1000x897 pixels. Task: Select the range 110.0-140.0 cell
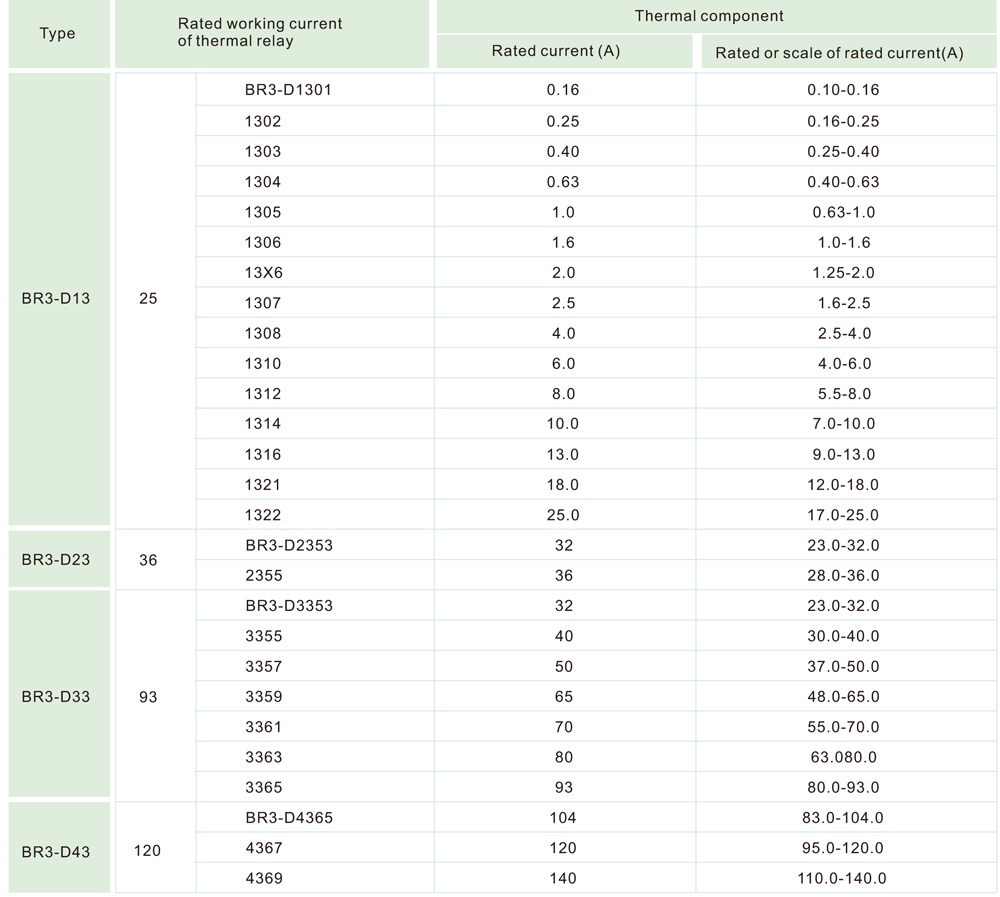(x=846, y=878)
